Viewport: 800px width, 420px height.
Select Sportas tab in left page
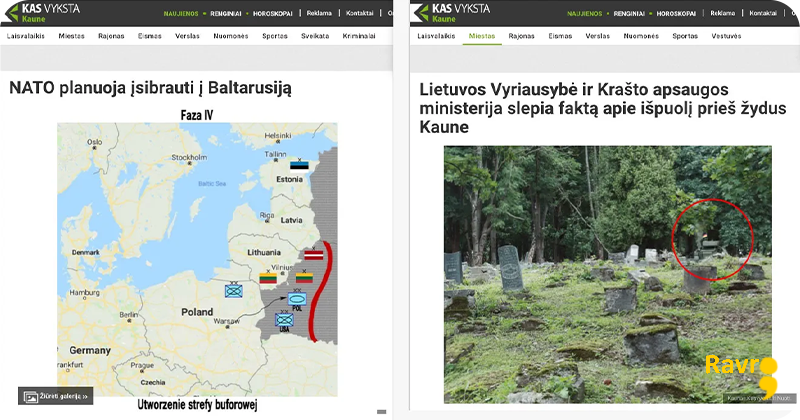click(x=275, y=36)
